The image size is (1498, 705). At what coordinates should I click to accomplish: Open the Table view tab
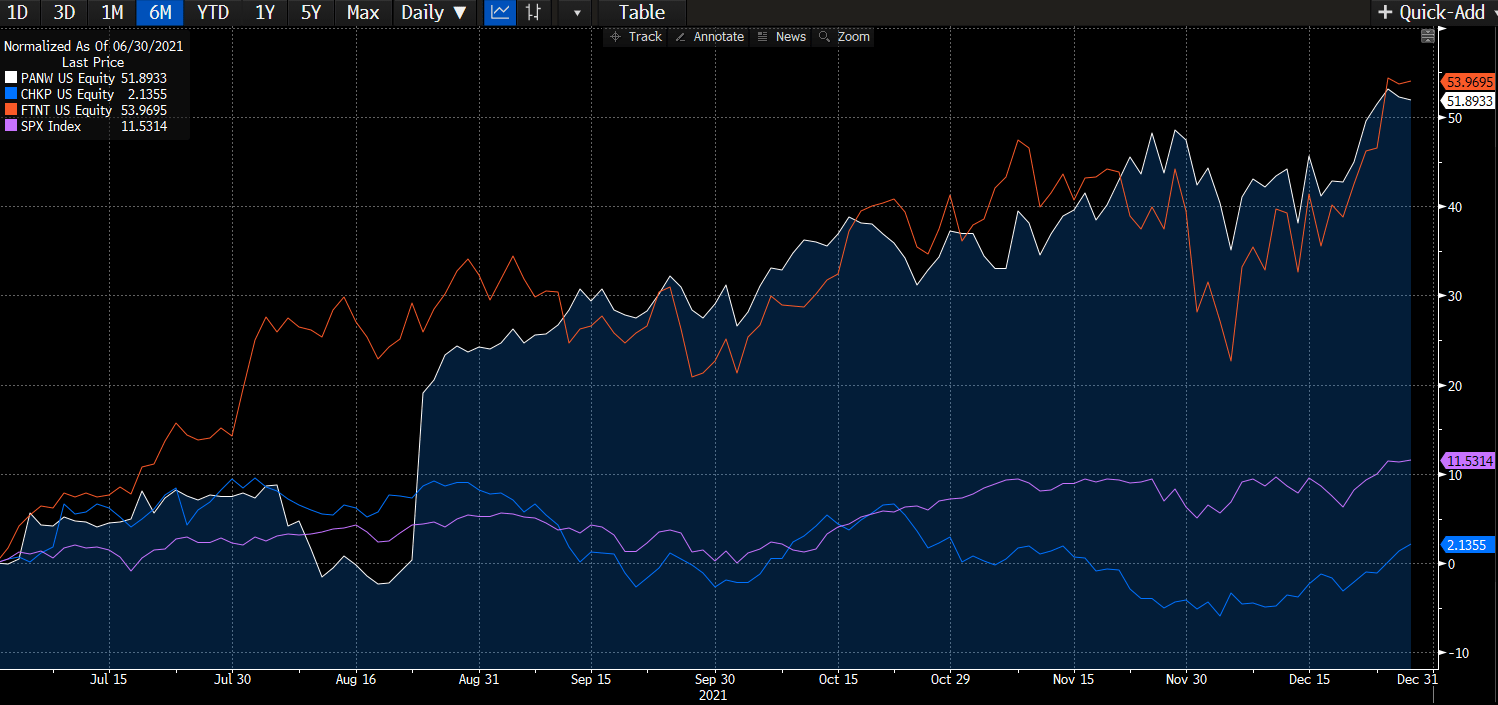pyautogui.click(x=641, y=13)
